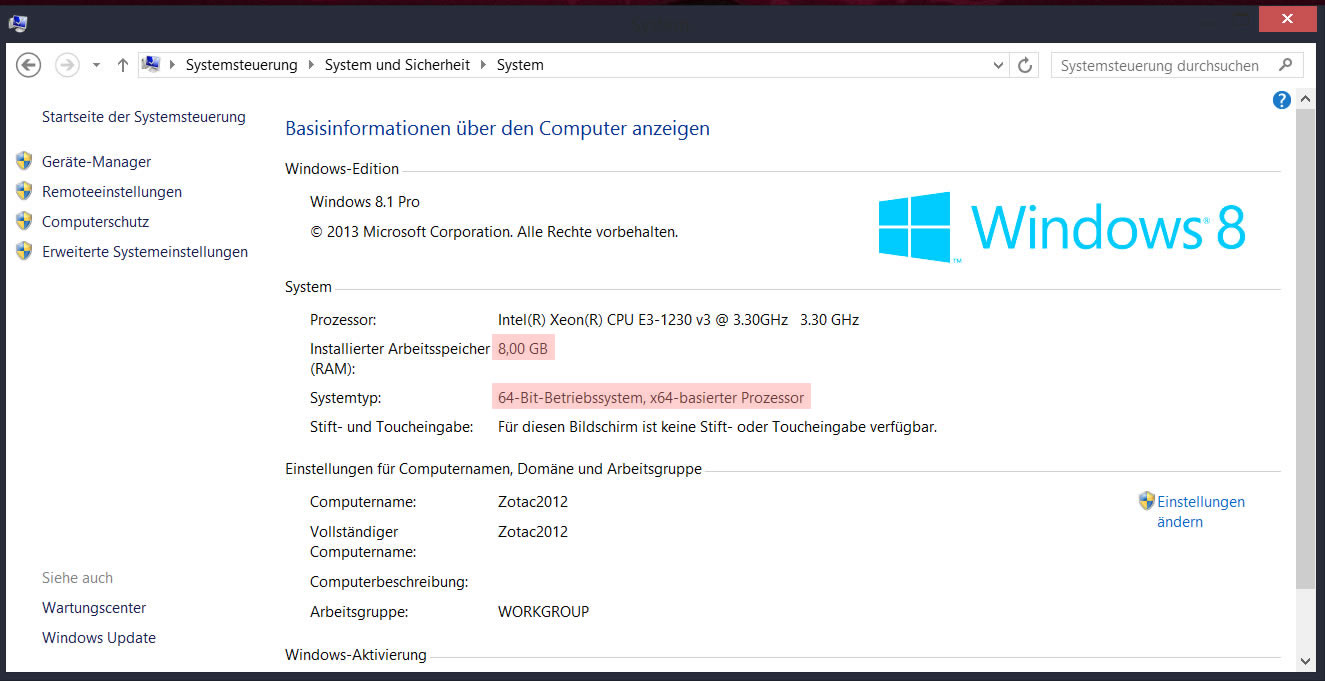Open Erweiterte Systemeinstellungen
1325x681 pixels.
click(x=145, y=252)
